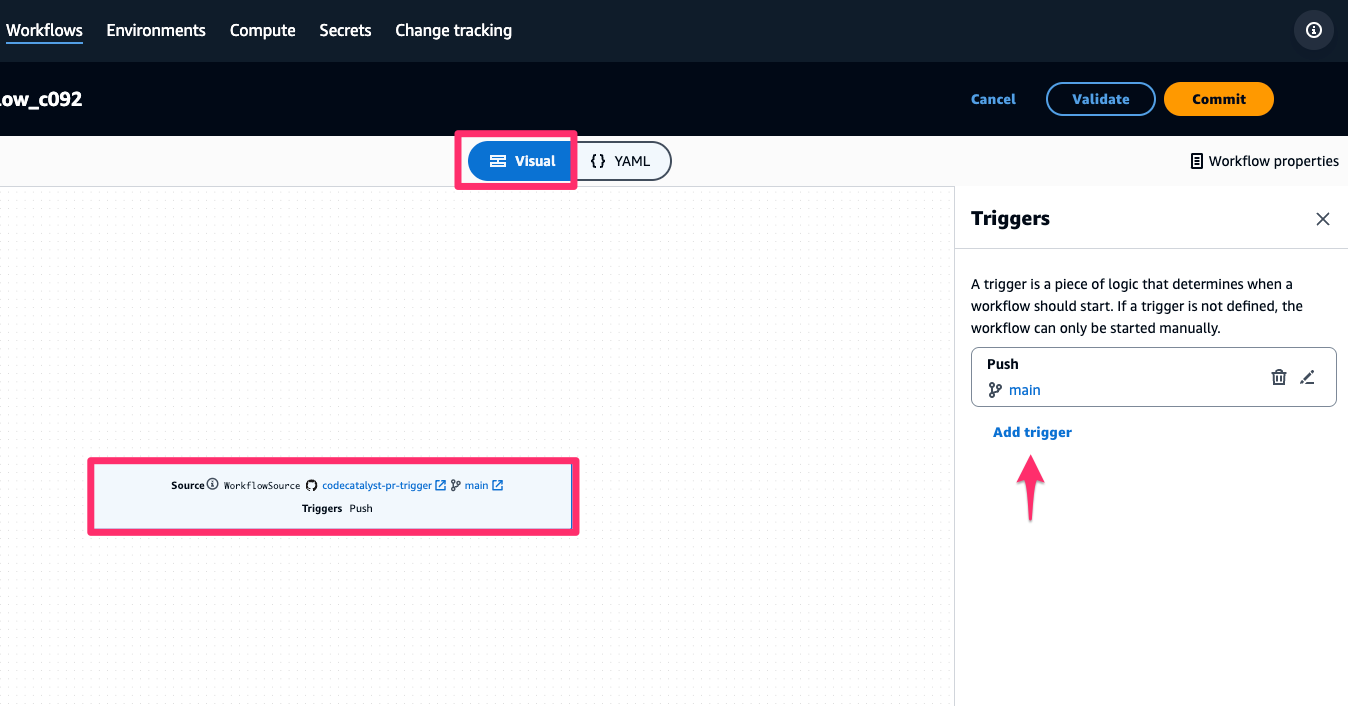Open the main branch link in Source node
The image size is (1348, 706).
click(x=477, y=486)
